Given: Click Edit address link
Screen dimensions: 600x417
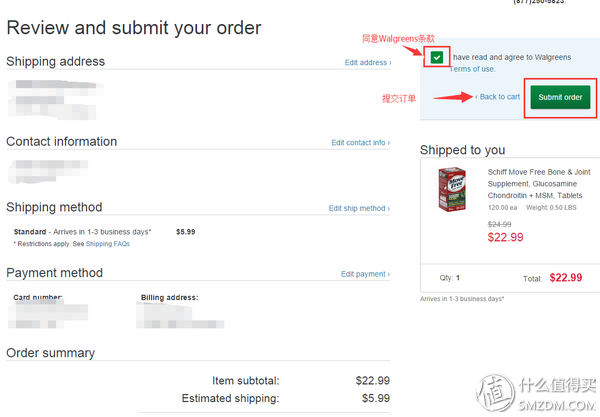Looking at the screenshot, I should click(x=366, y=62).
